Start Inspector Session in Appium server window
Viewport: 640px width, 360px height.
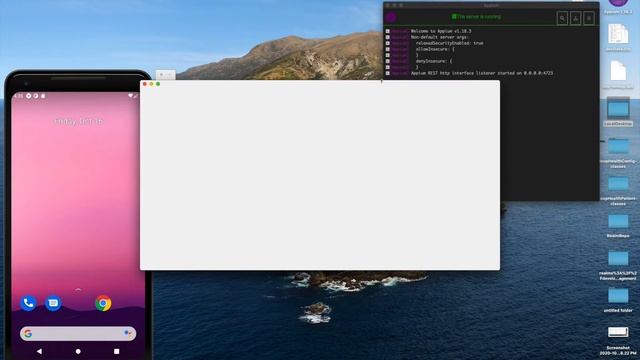point(562,18)
